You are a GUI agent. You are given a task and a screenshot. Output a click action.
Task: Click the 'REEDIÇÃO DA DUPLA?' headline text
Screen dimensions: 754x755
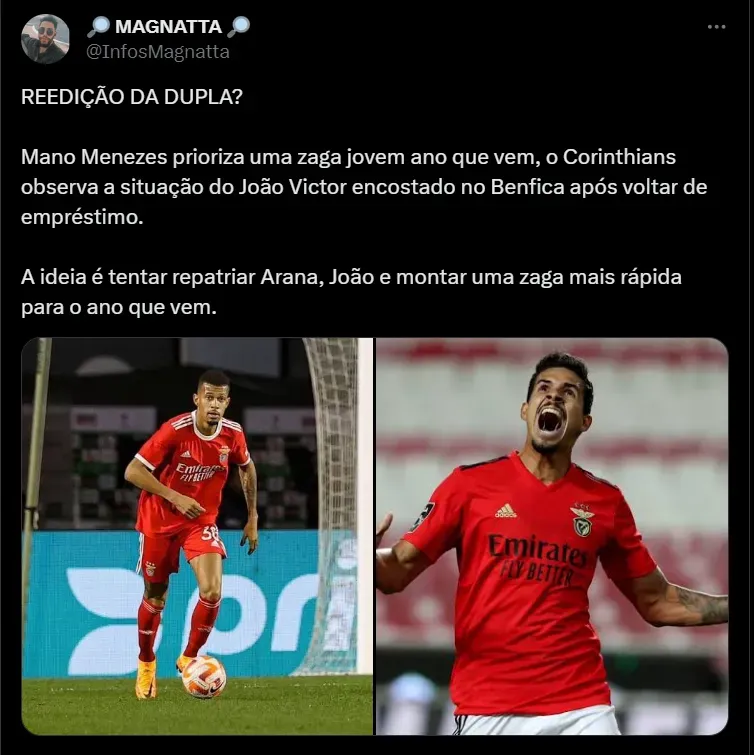pos(132,97)
